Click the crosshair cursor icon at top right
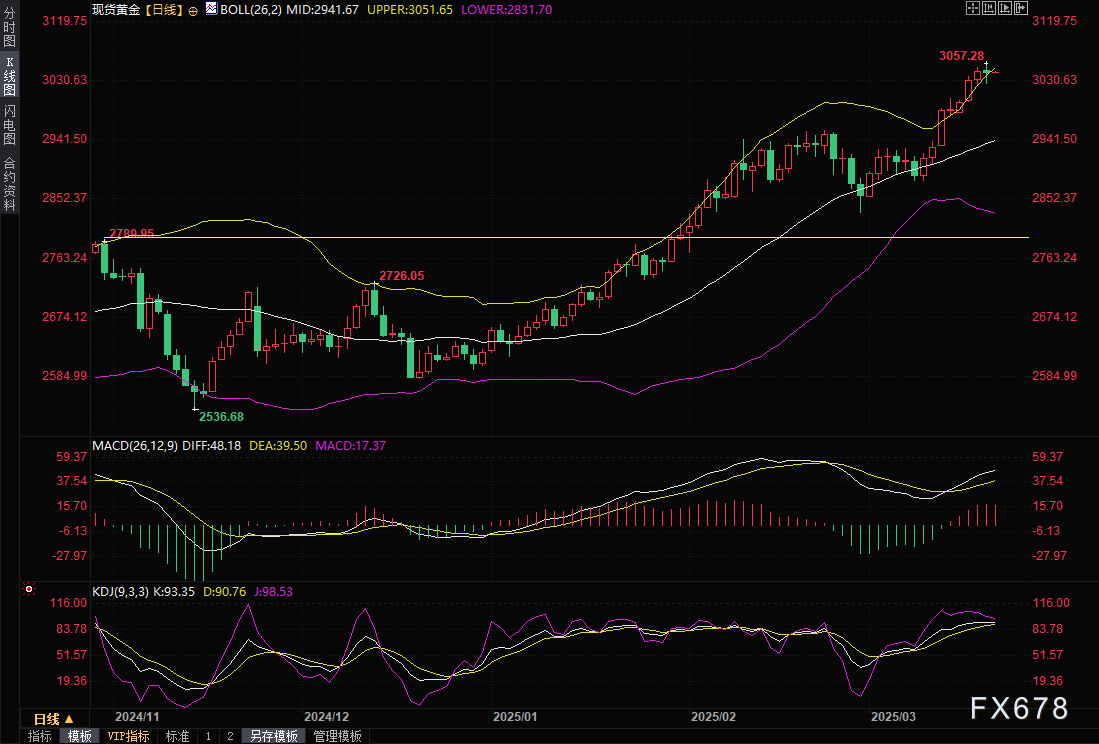The width and height of the screenshot is (1099, 744). (x=972, y=8)
